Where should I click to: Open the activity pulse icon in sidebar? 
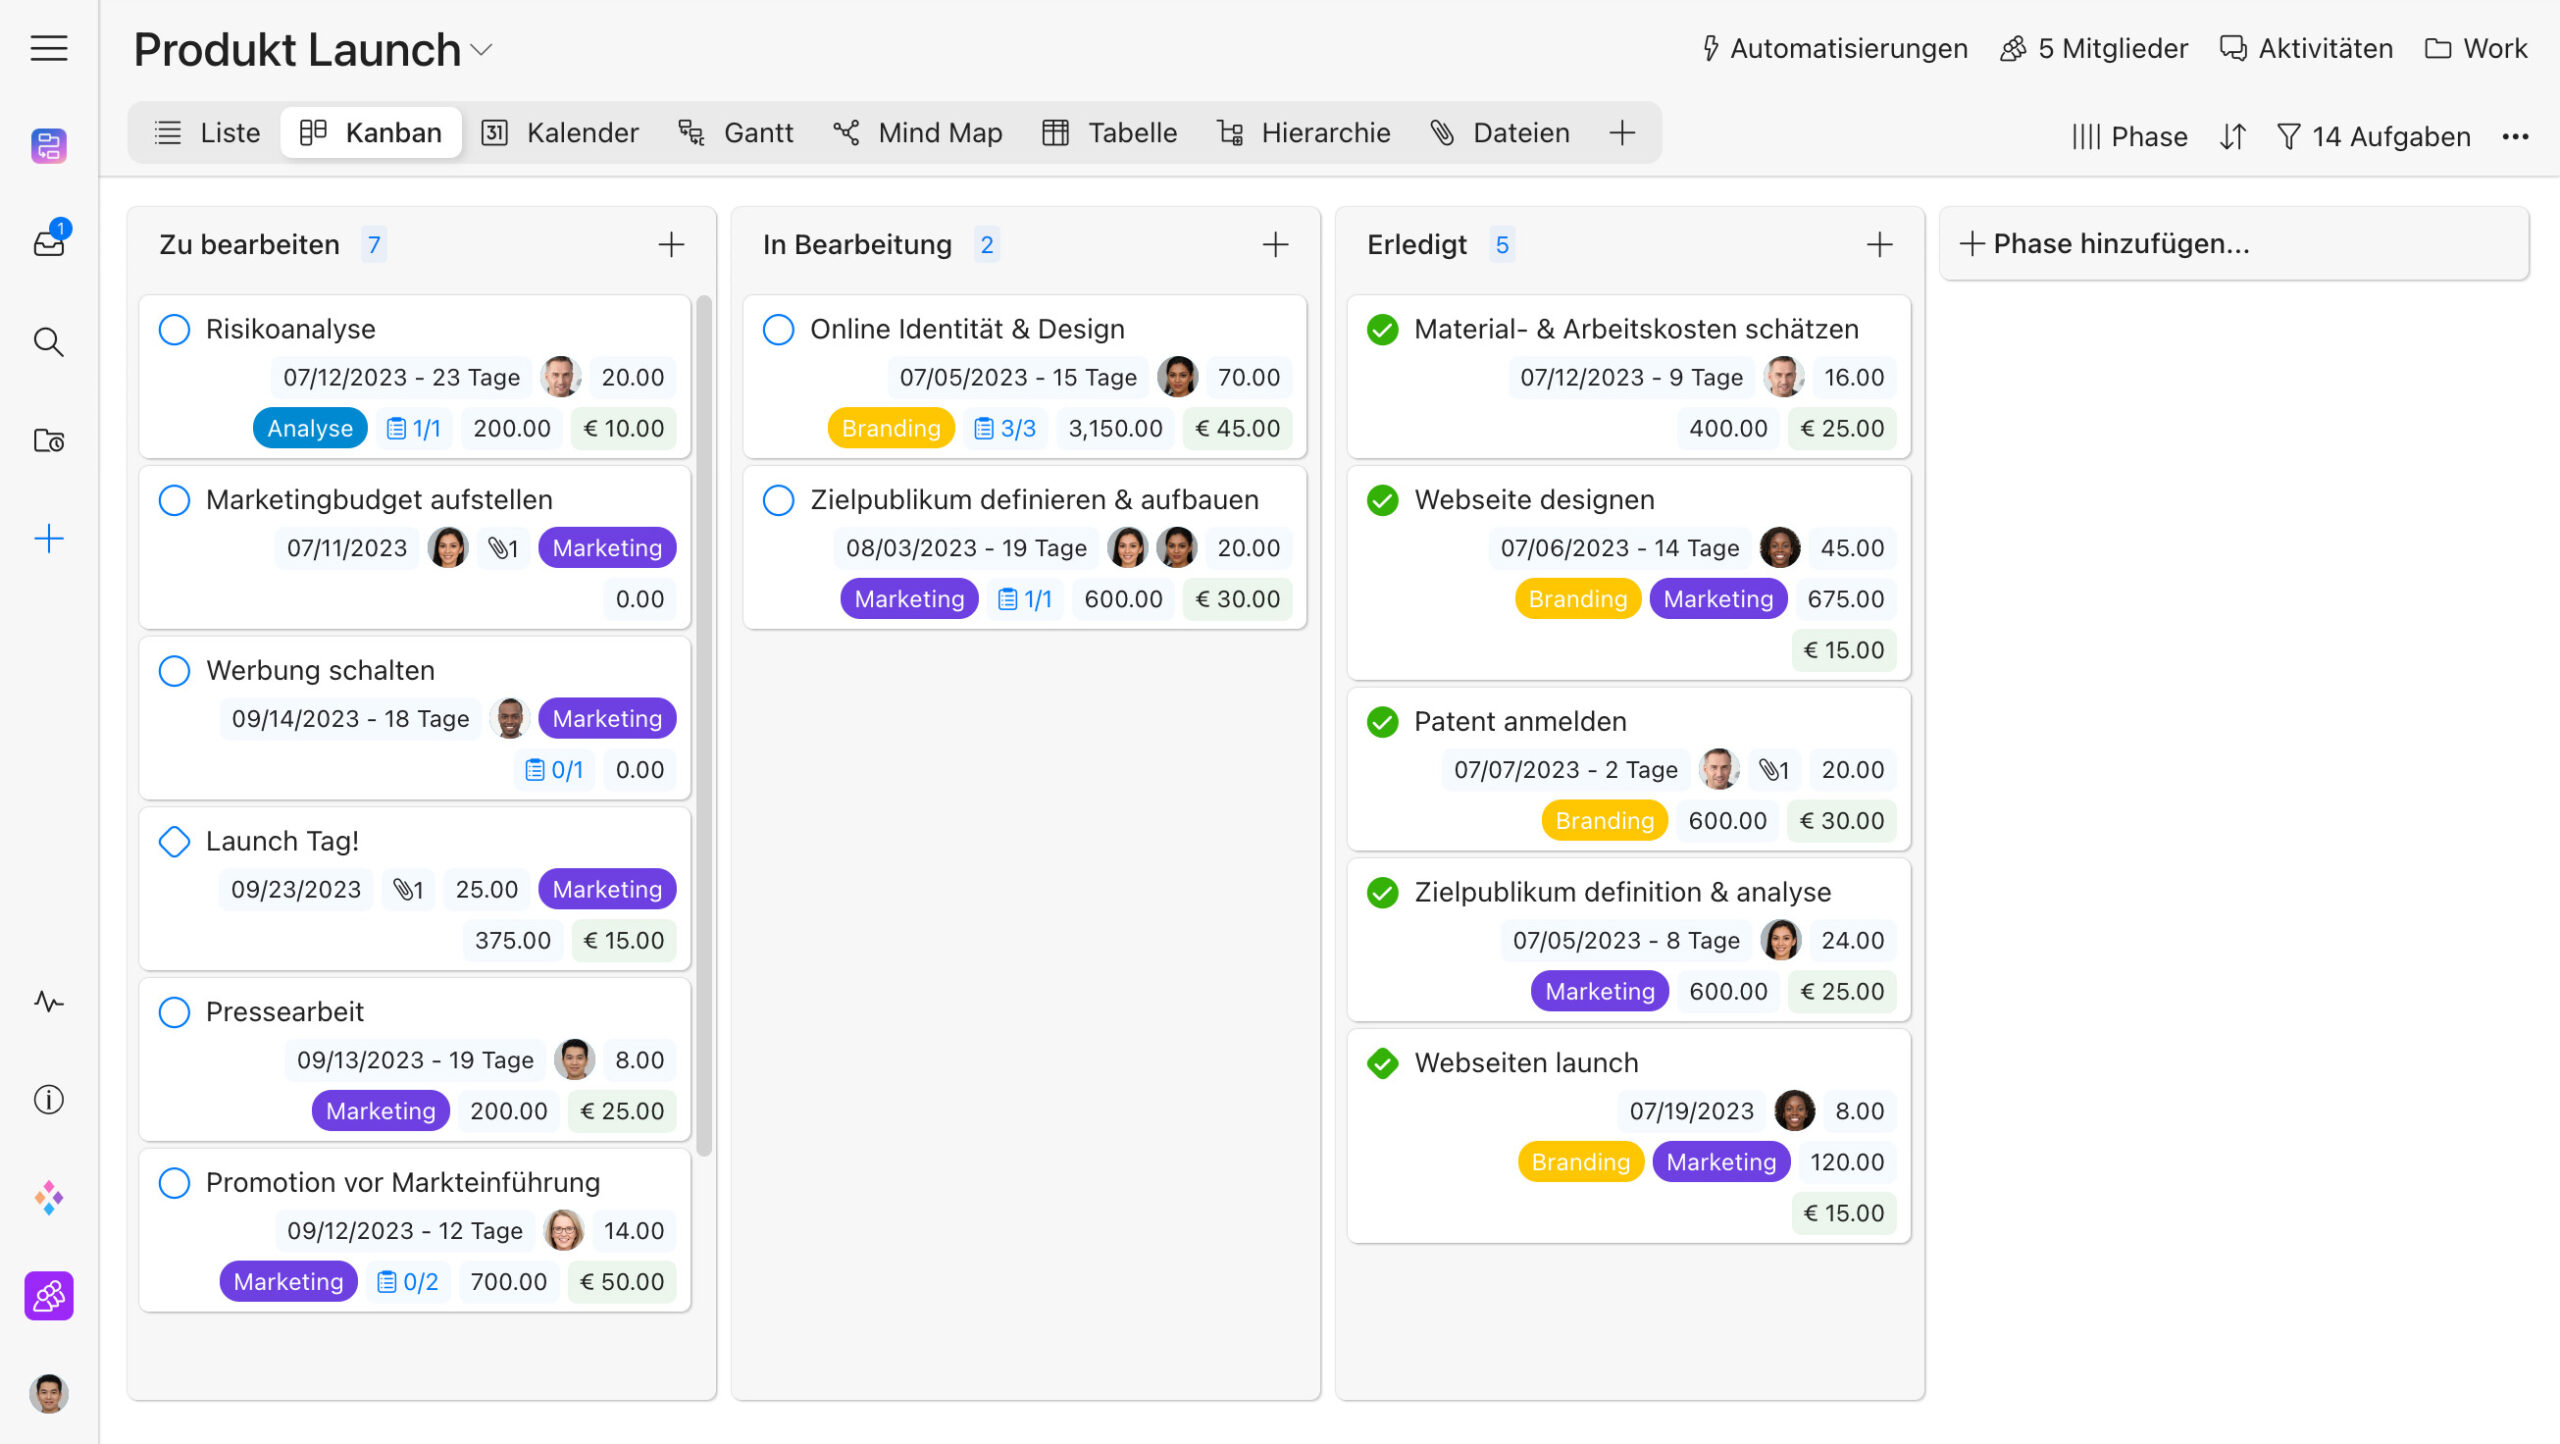(48, 1001)
